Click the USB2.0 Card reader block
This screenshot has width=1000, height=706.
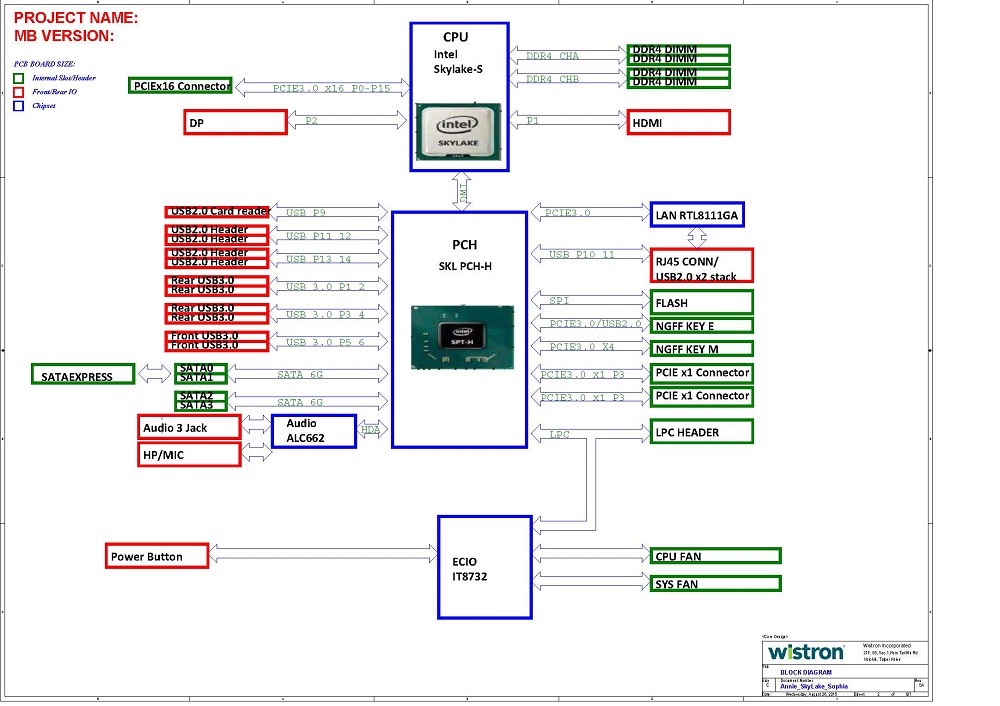217,212
